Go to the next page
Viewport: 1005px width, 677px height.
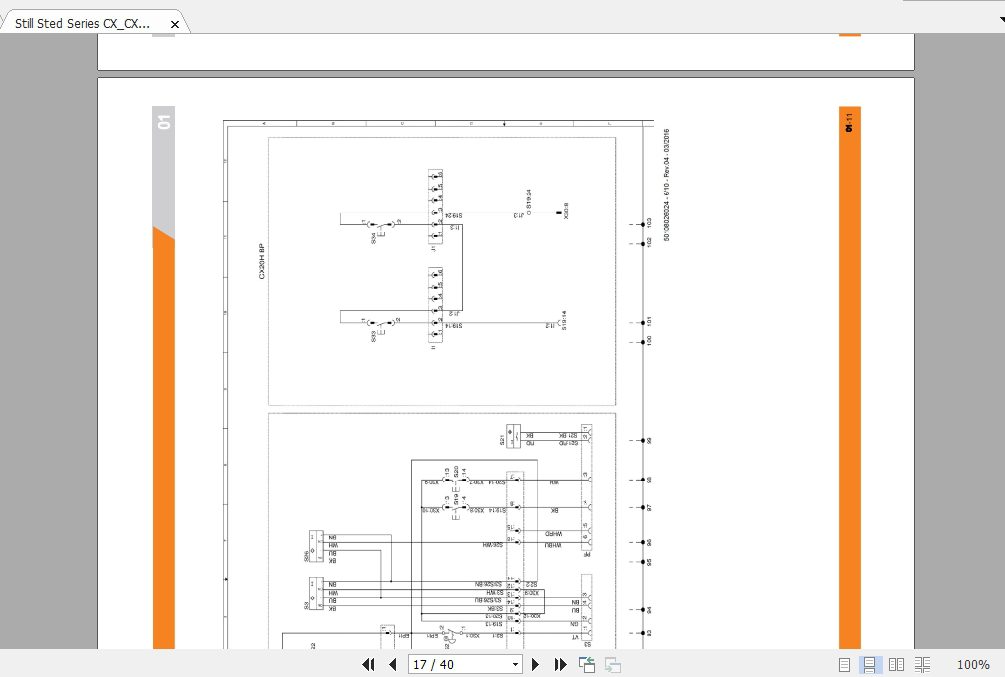[x=536, y=665]
